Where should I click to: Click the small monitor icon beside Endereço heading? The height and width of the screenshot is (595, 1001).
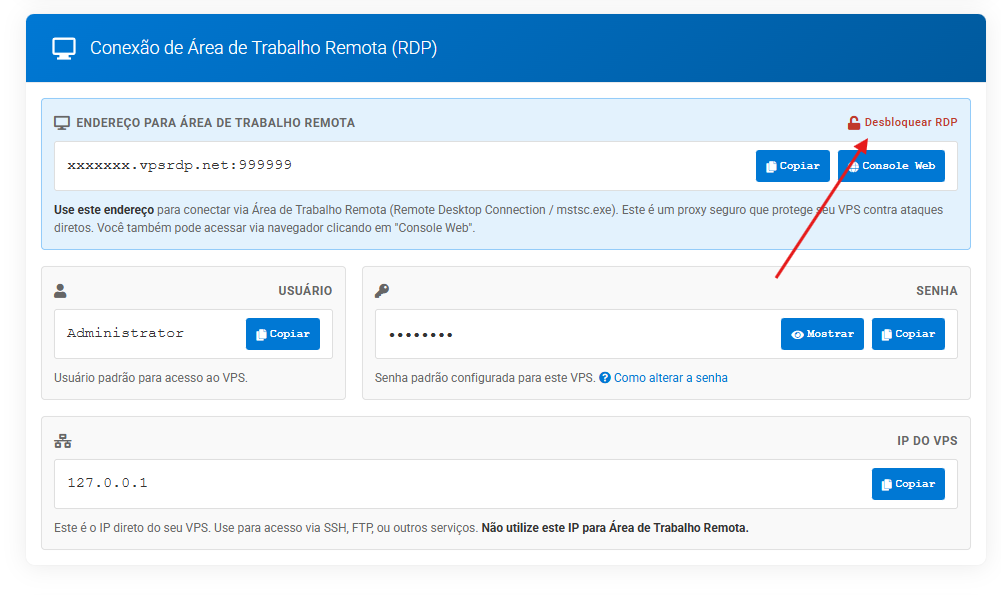point(62,123)
